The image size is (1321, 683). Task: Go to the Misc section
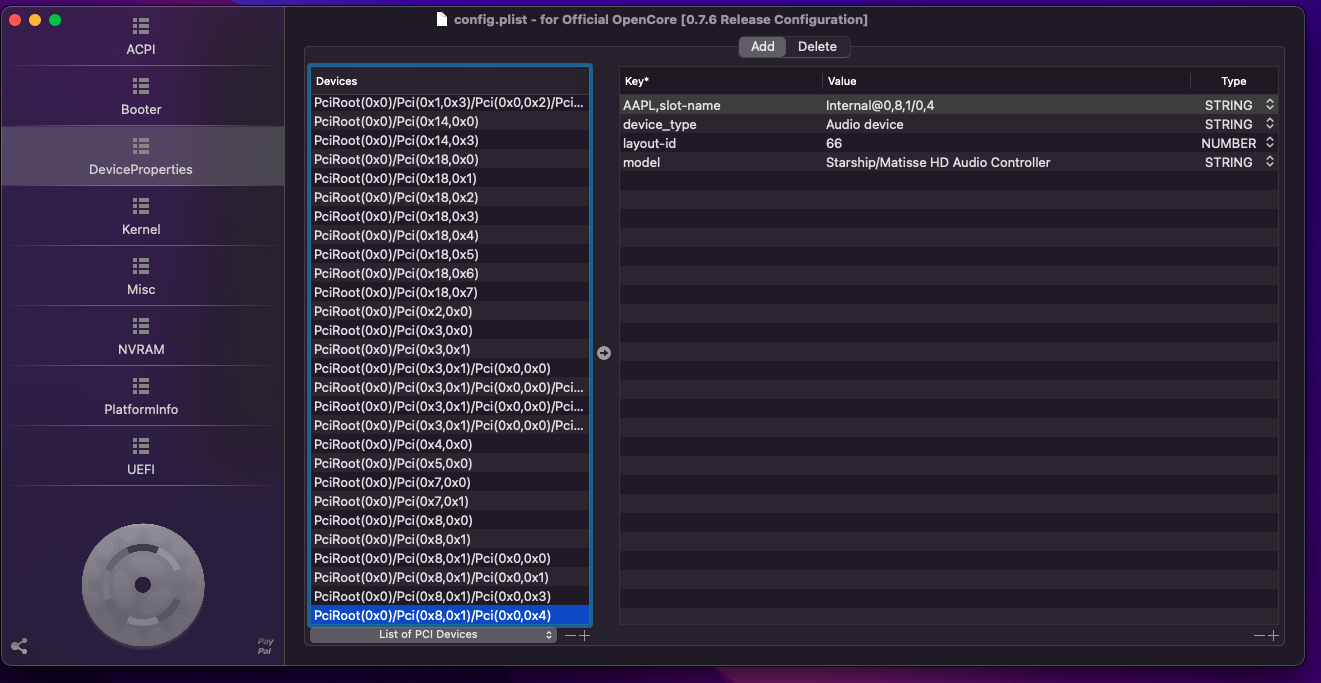[x=141, y=277]
